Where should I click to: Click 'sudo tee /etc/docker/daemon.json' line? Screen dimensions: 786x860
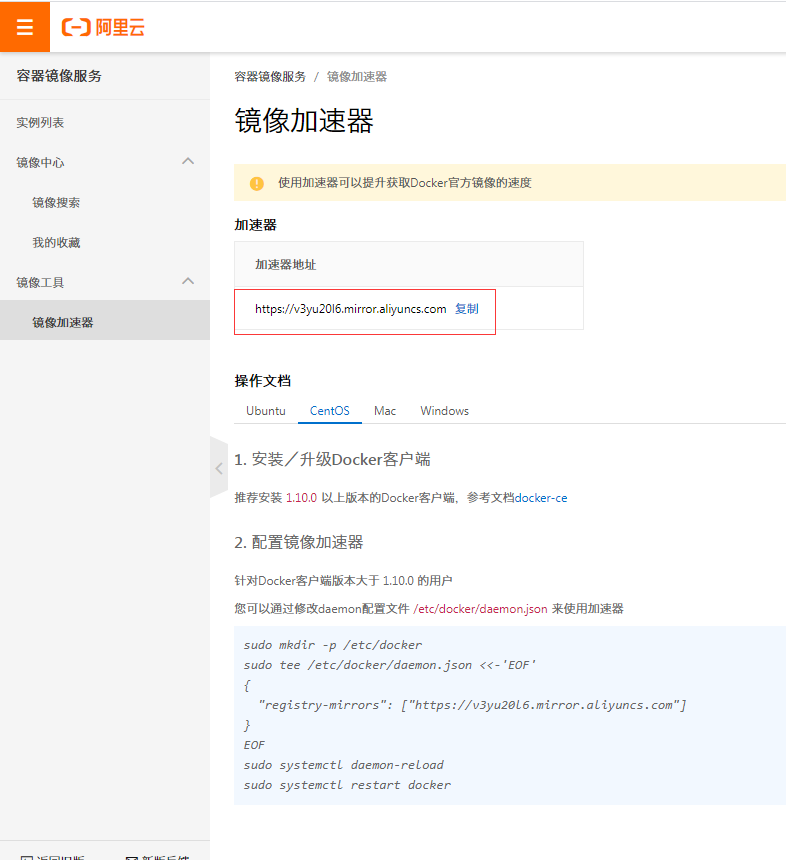click(x=389, y=665)
